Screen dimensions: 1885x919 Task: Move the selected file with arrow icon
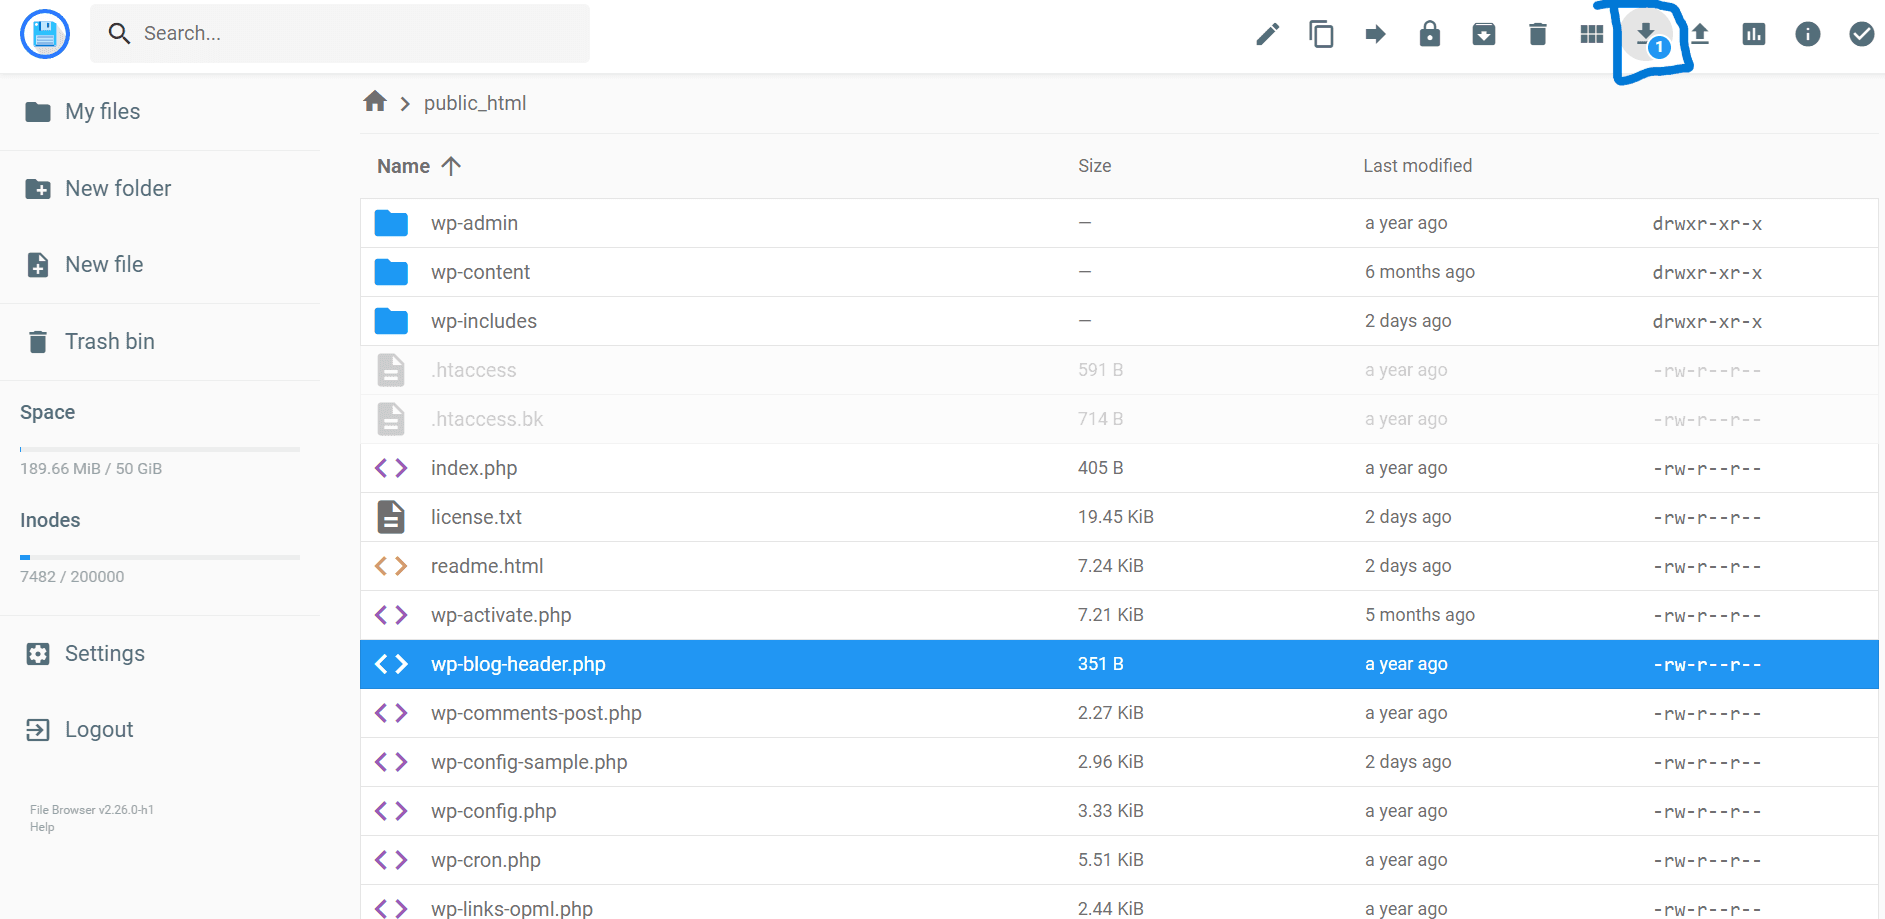tap(1375, 33)
